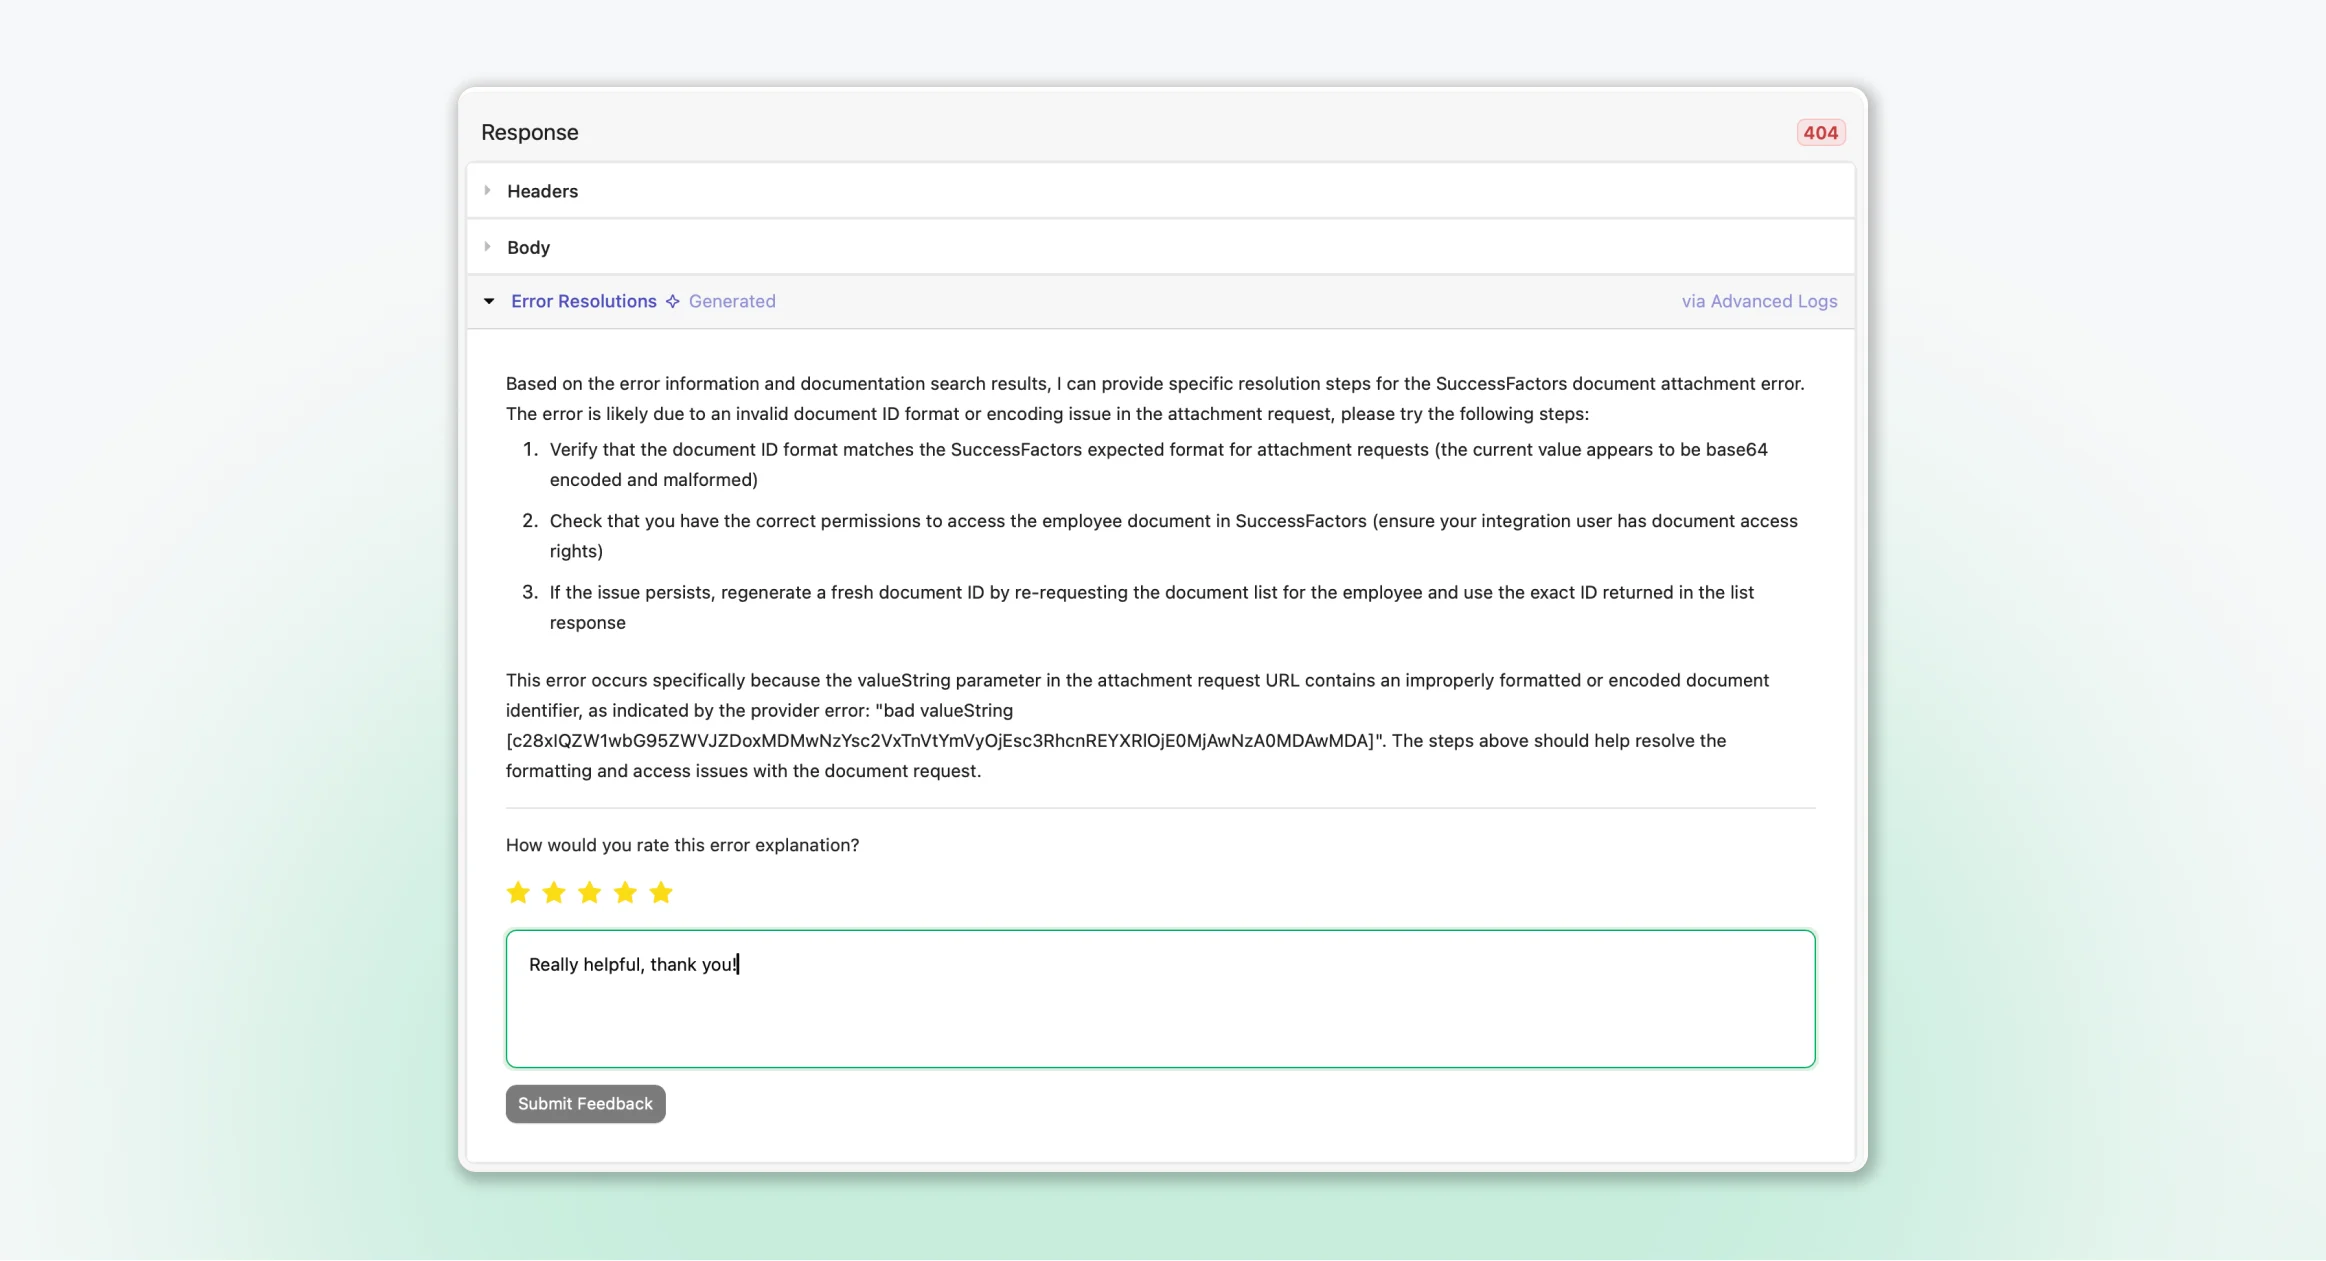
Task: Open the Headers row
Action: pyautogui.click(x=542, y=191)
